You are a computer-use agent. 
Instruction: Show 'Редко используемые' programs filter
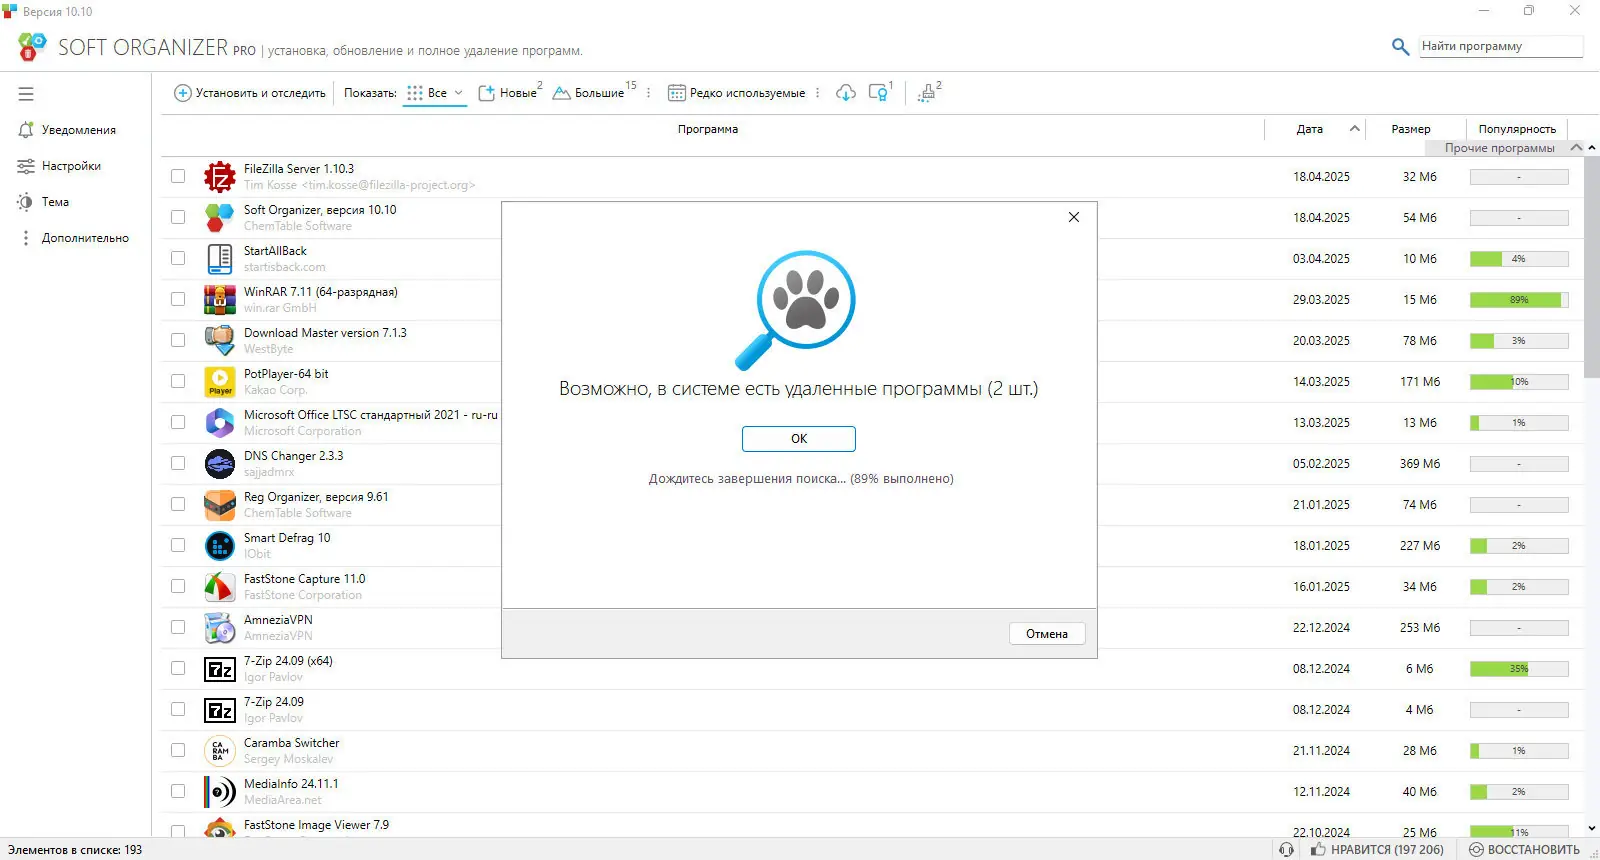(x=737, y=93)
